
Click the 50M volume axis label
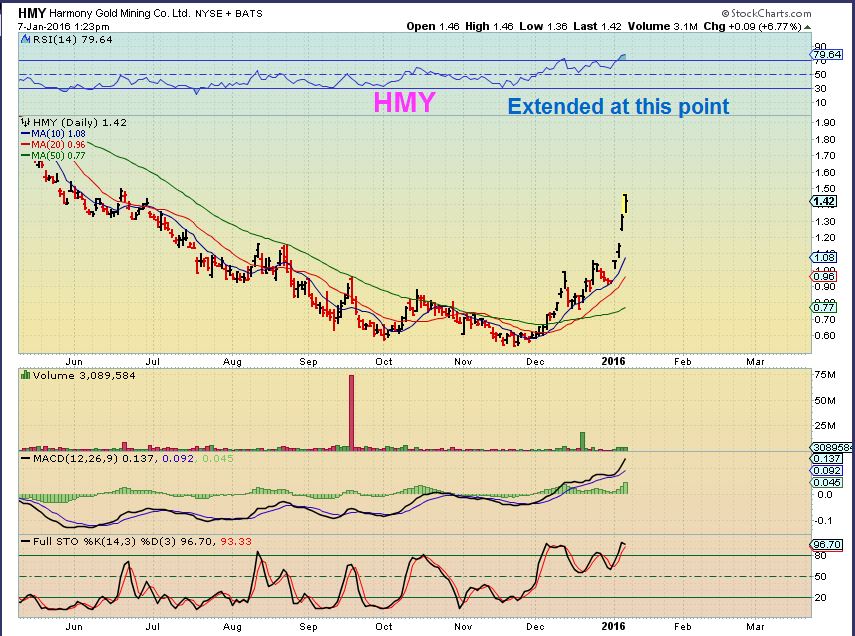point(824,401)
